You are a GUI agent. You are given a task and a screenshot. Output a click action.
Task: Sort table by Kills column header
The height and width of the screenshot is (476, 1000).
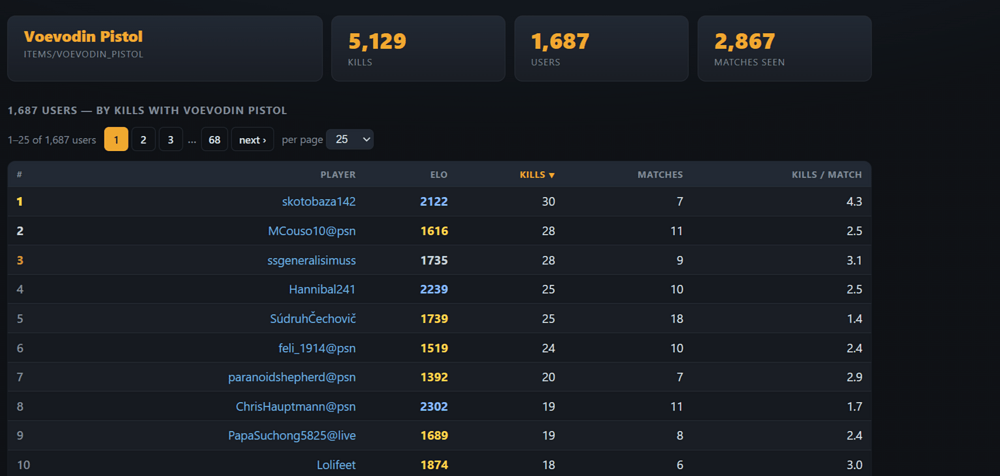[537, 175]
